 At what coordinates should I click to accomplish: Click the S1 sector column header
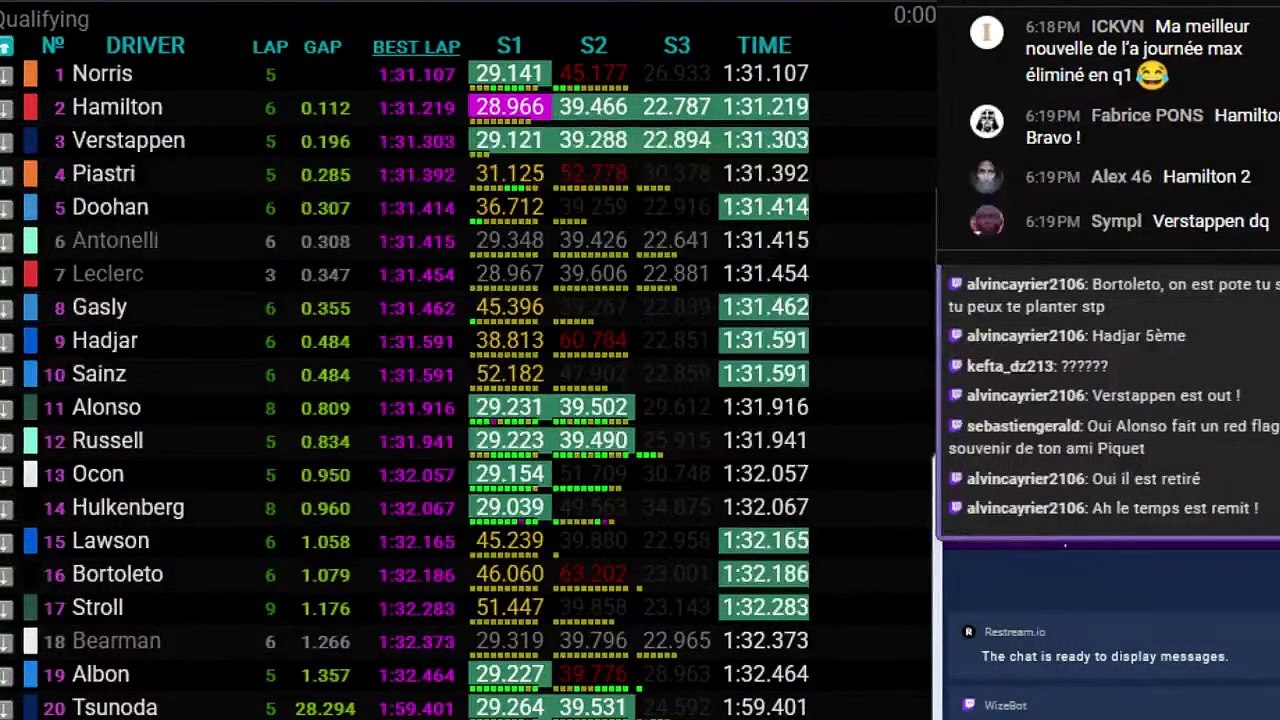tap(509, 46)
